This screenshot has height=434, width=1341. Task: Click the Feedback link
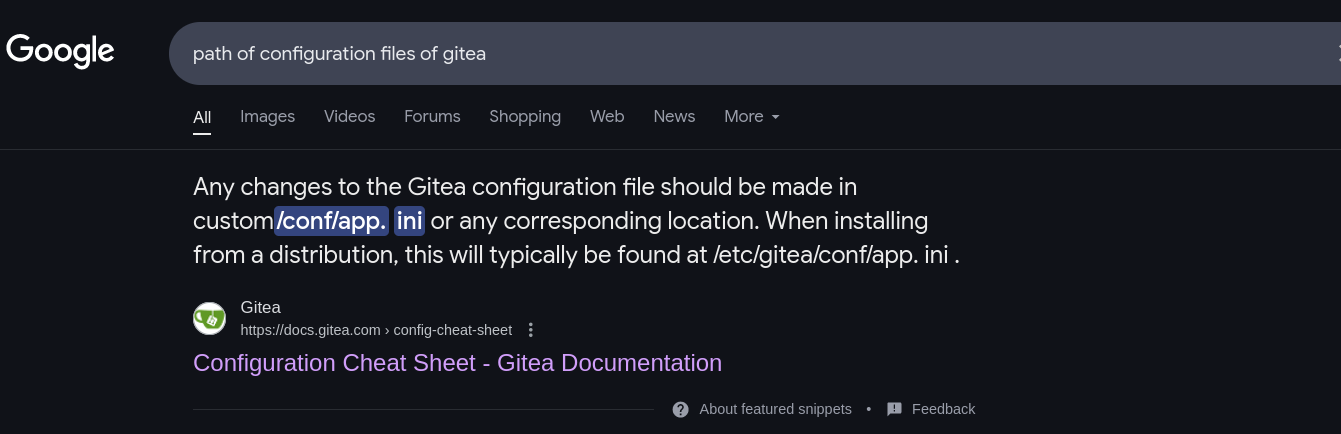pyautogui.click(x=943, y=409)
